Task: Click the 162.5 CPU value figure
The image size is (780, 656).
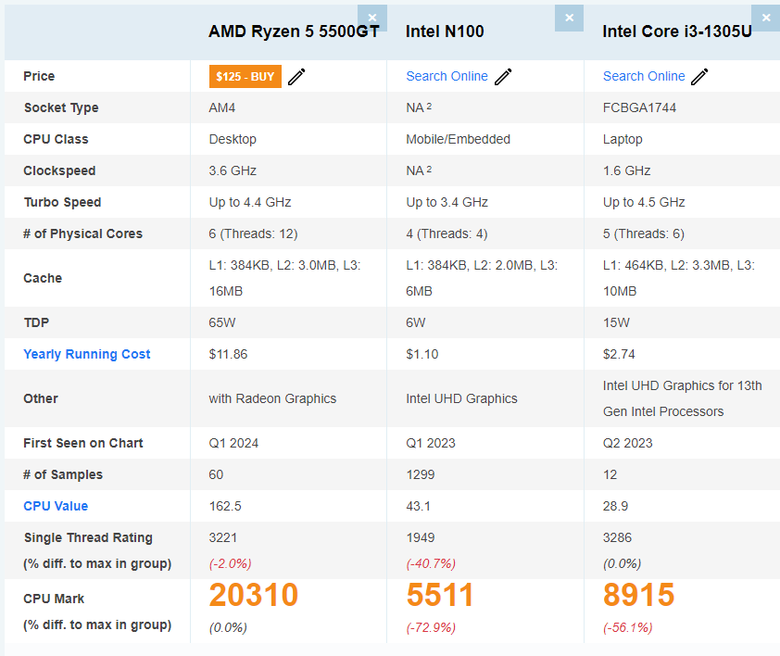Action: tap(225, 506)
